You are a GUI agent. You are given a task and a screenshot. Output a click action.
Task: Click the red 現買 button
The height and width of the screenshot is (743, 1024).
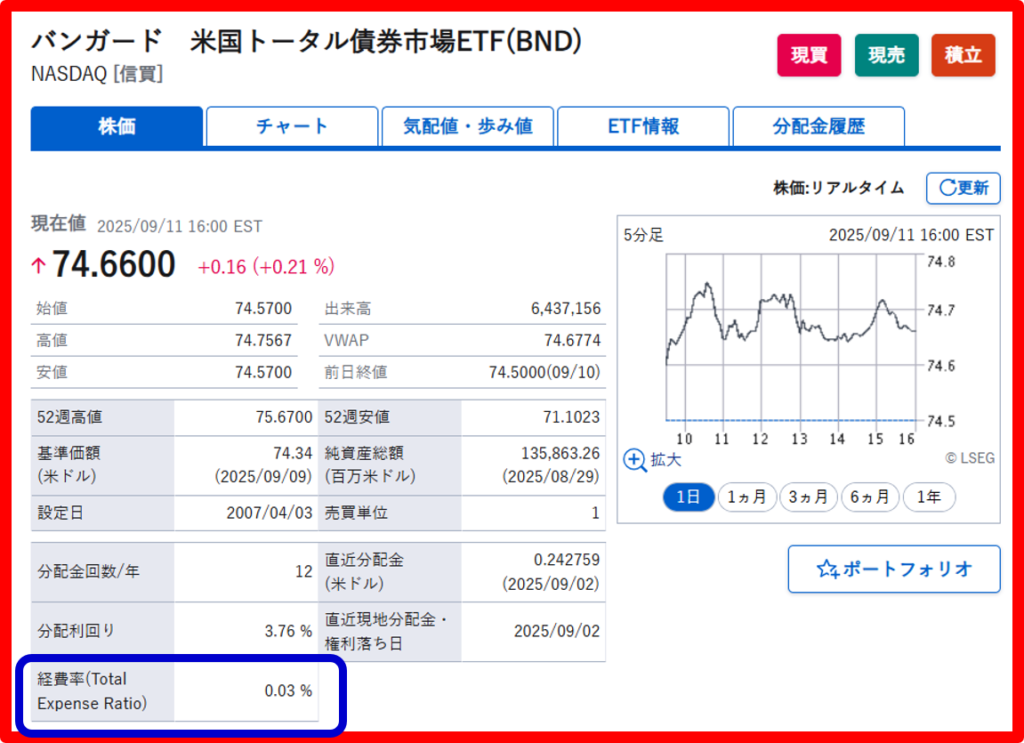pos(809,55)
